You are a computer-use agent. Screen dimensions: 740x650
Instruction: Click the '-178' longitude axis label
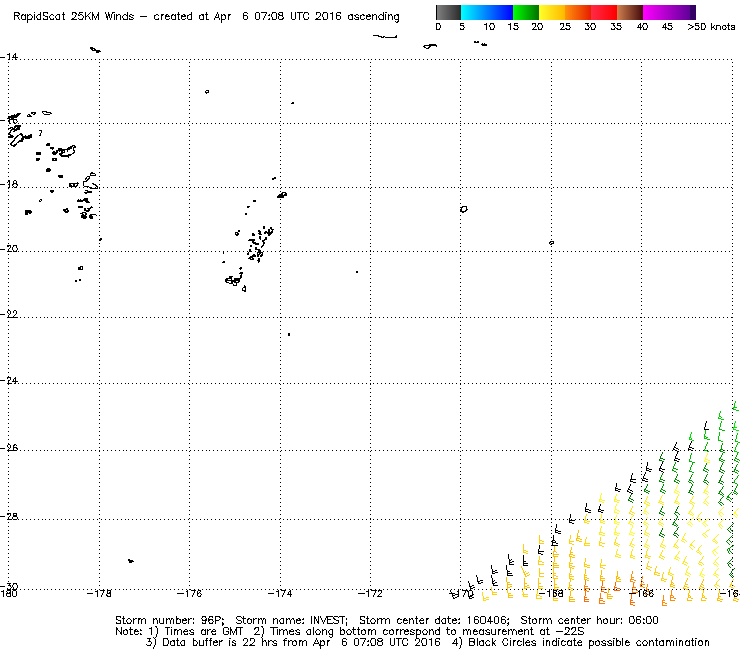coord(99,593)
